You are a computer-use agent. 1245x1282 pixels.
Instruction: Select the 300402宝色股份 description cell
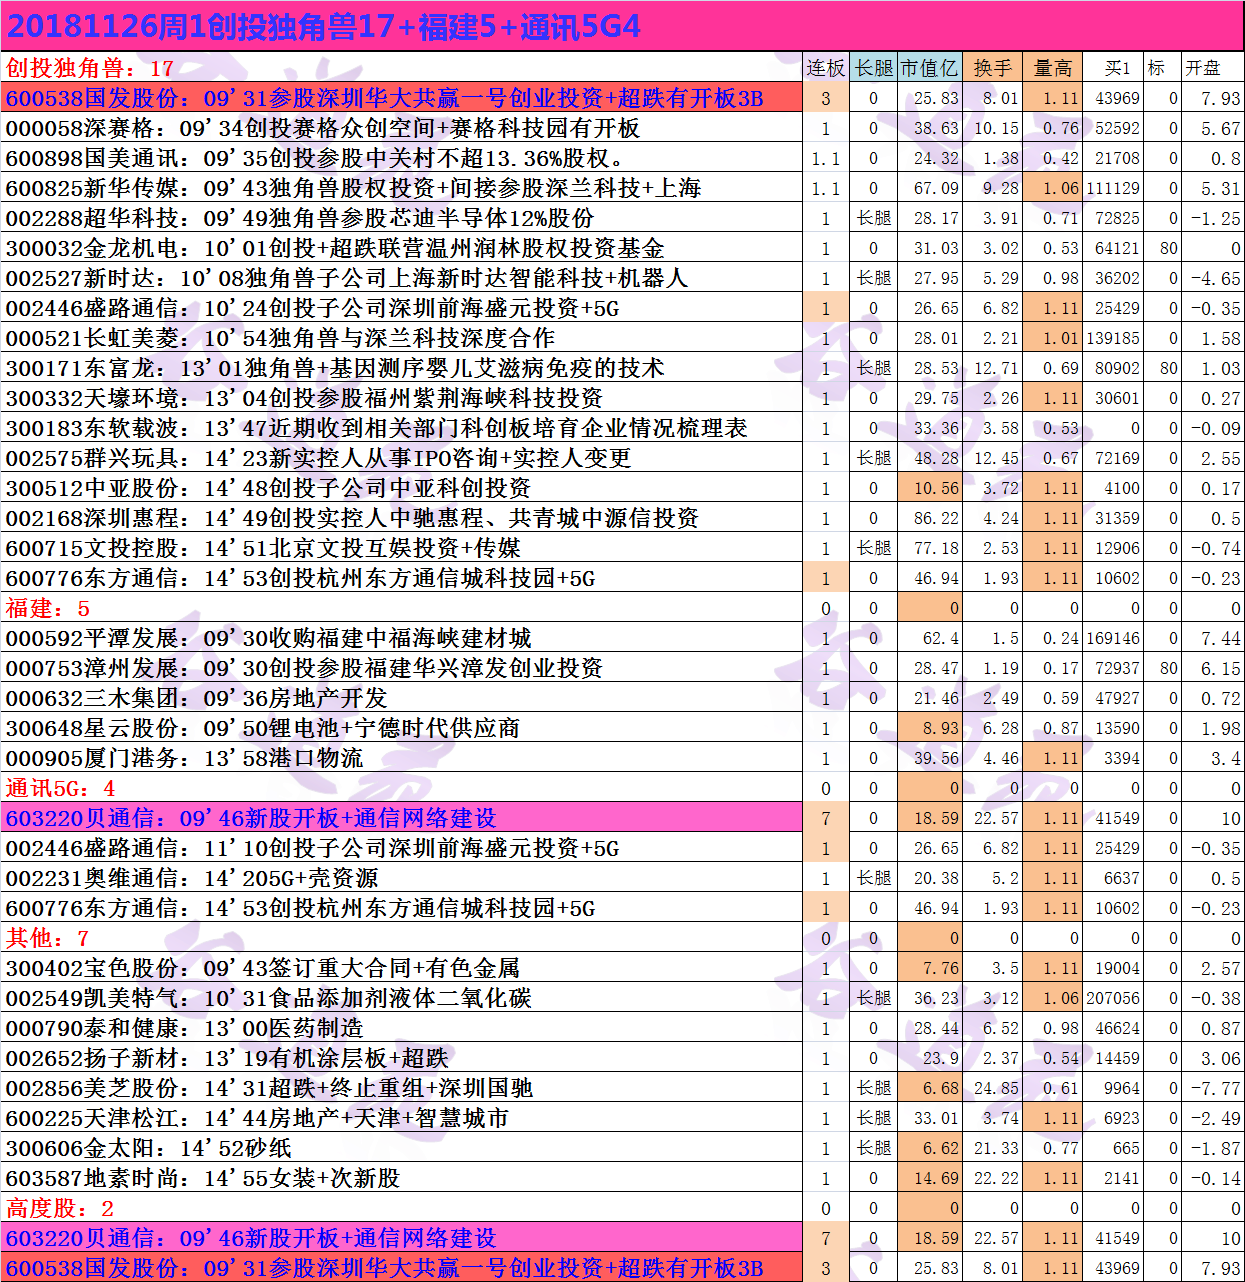pos(402,968)
